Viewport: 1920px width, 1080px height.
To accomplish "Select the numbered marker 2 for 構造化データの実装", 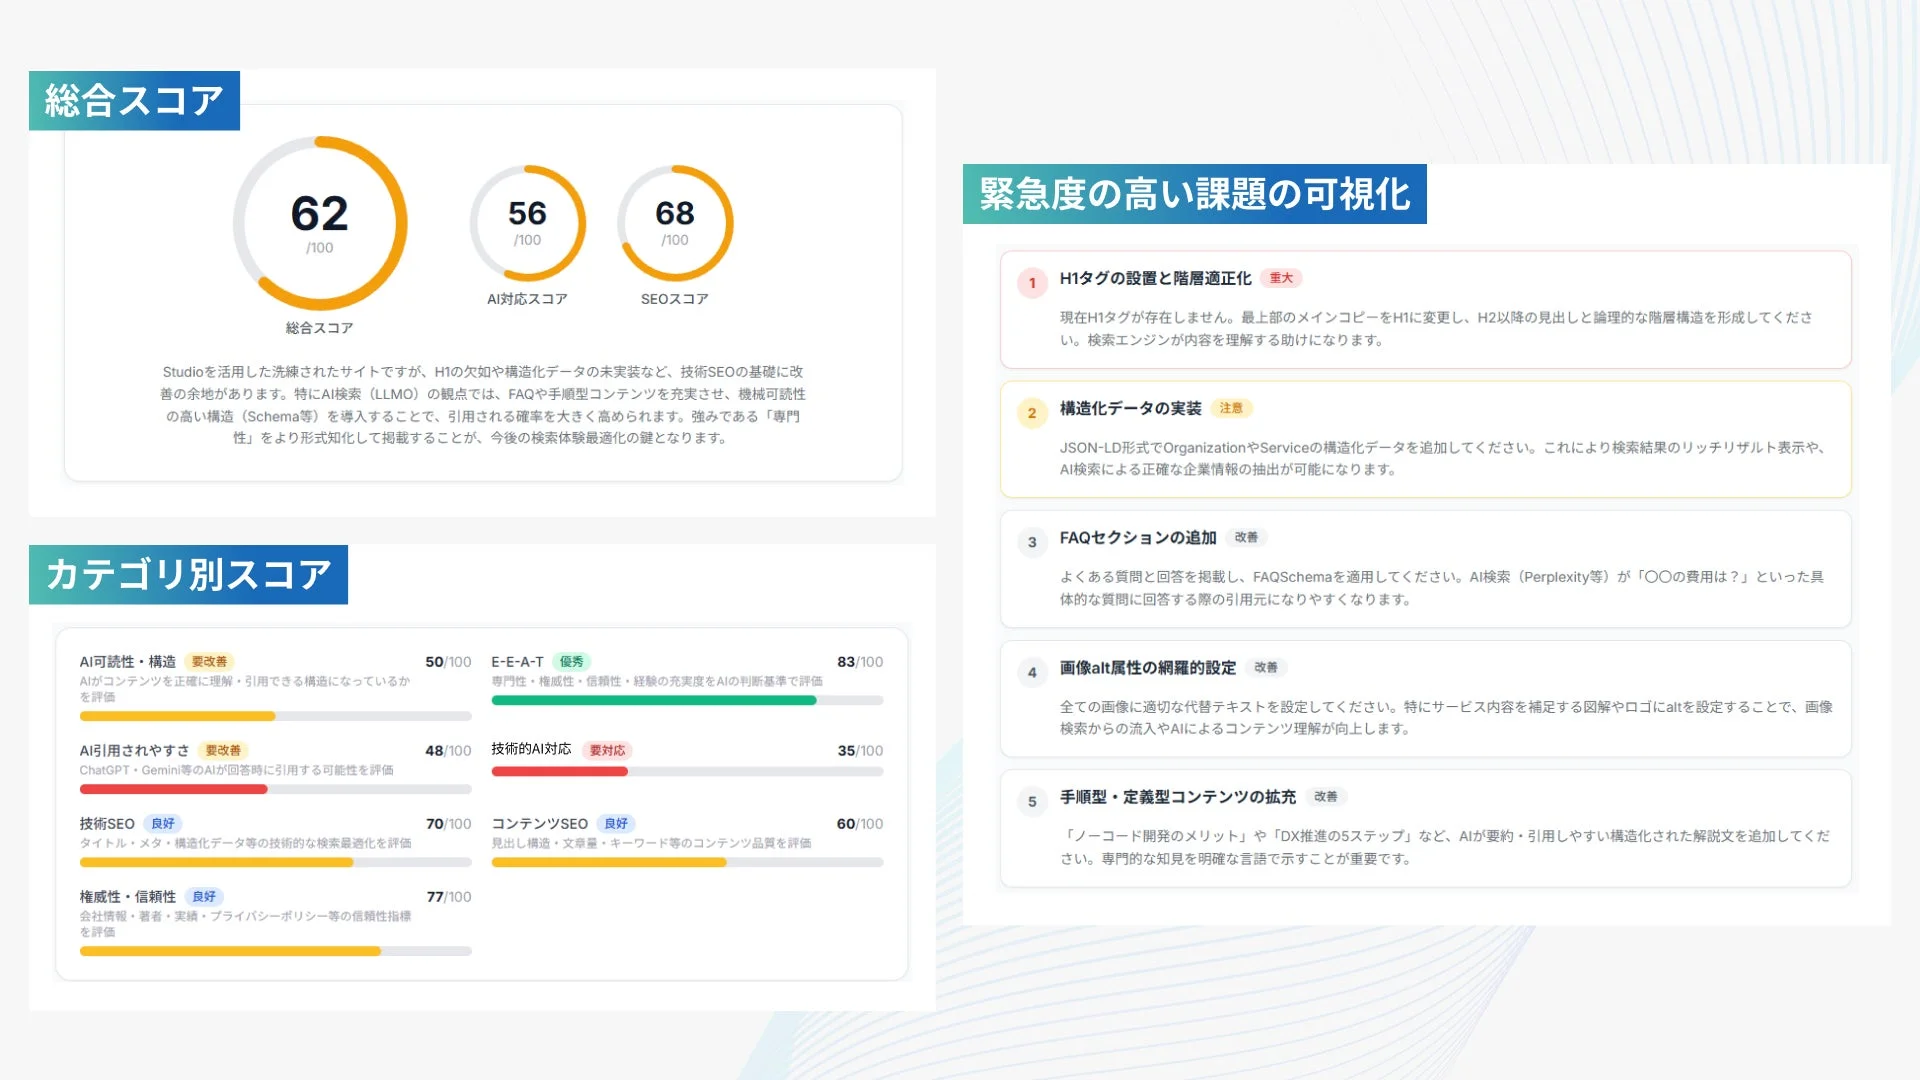I will (1031, 412).
